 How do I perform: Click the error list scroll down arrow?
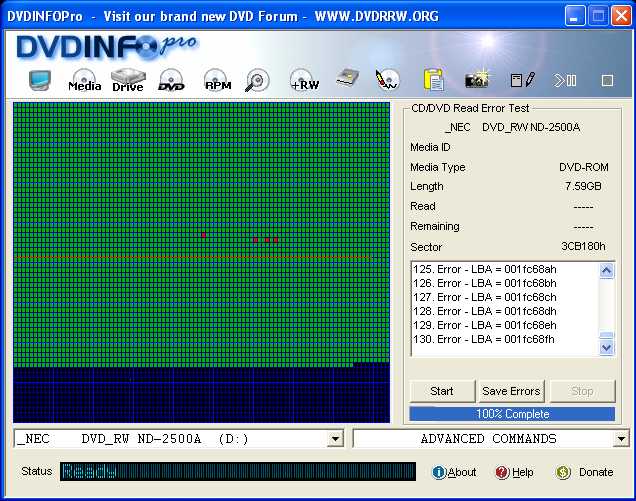click(x=606, y=348)
